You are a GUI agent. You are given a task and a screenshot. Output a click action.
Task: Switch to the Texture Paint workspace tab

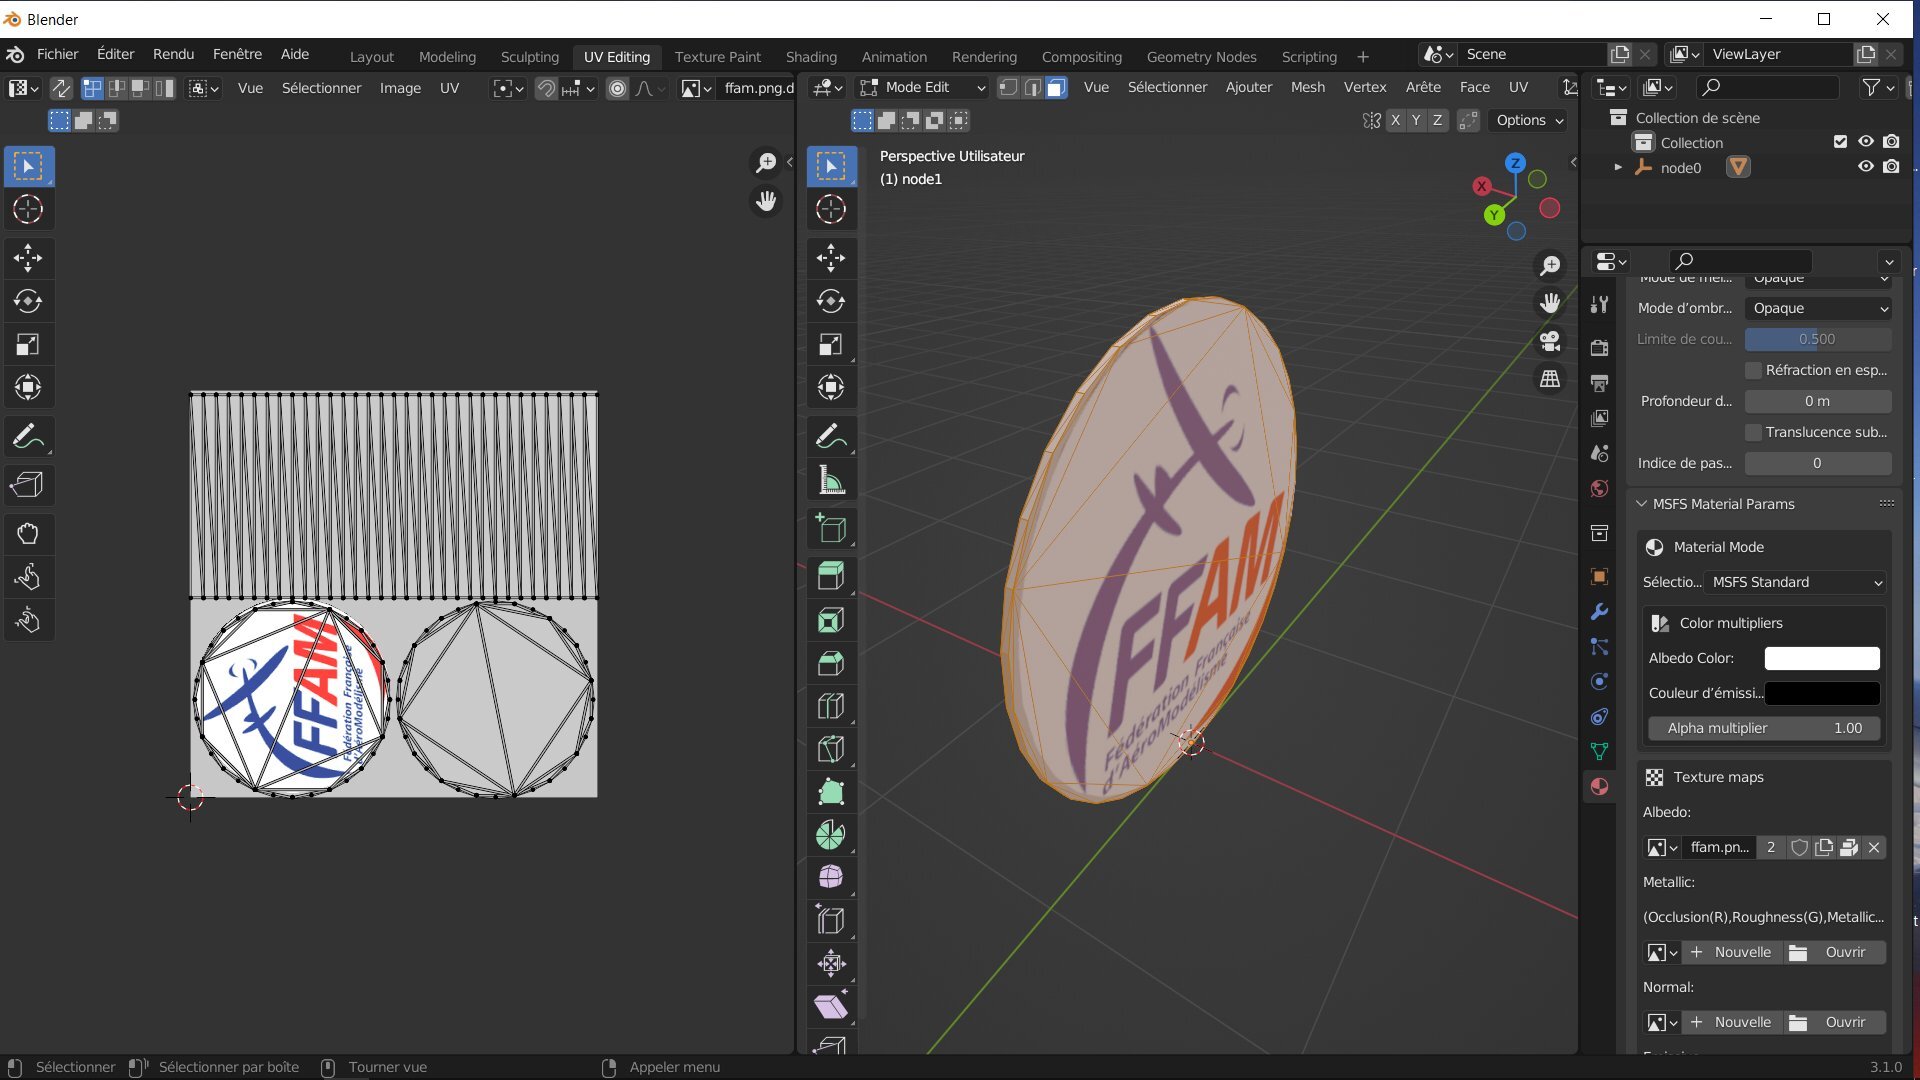pos(717,57)
